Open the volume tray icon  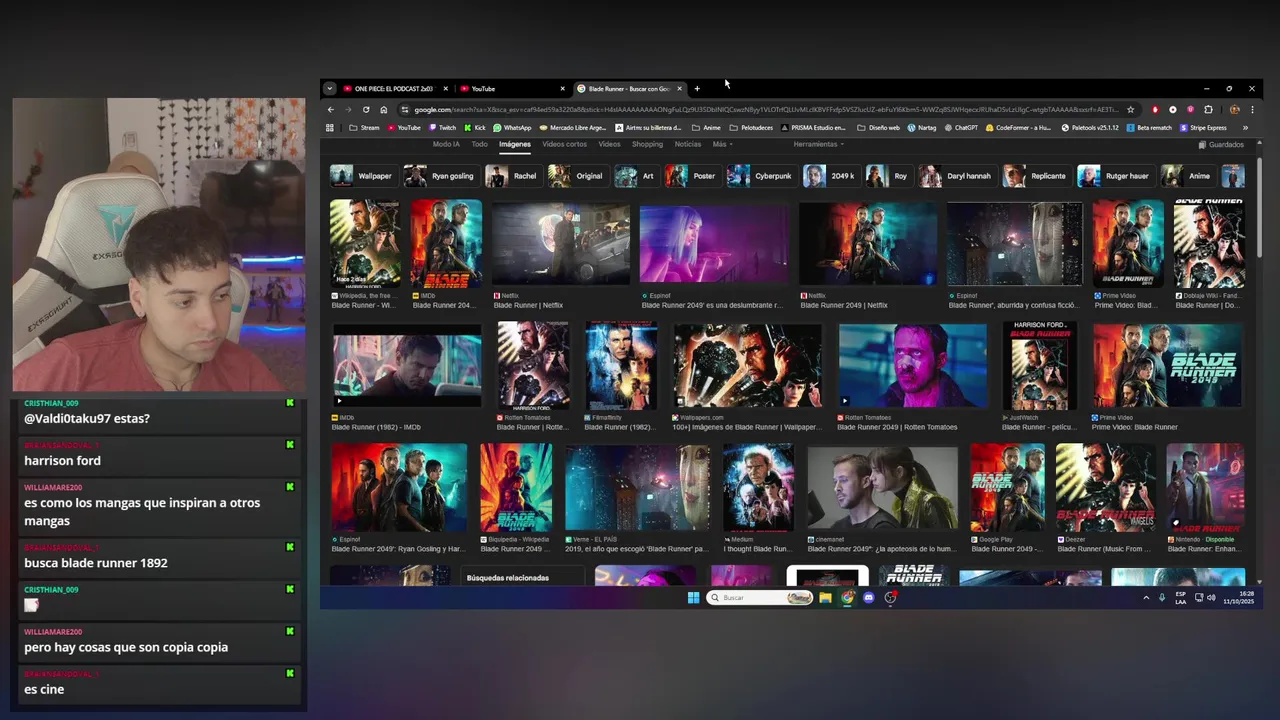click(x=1211, y=598)
